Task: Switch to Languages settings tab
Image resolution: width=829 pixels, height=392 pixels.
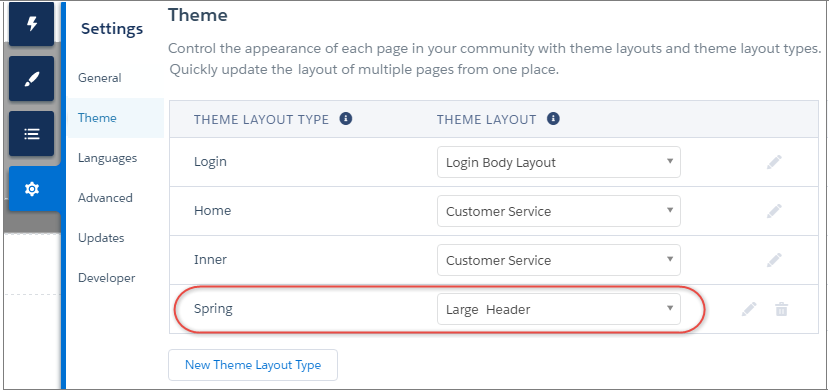Action: coord(107,158)
